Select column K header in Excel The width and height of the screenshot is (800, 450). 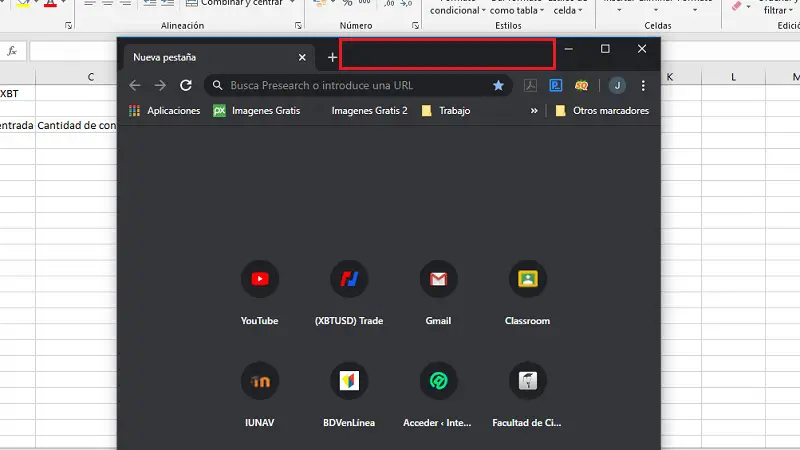[x=670, y=77]
